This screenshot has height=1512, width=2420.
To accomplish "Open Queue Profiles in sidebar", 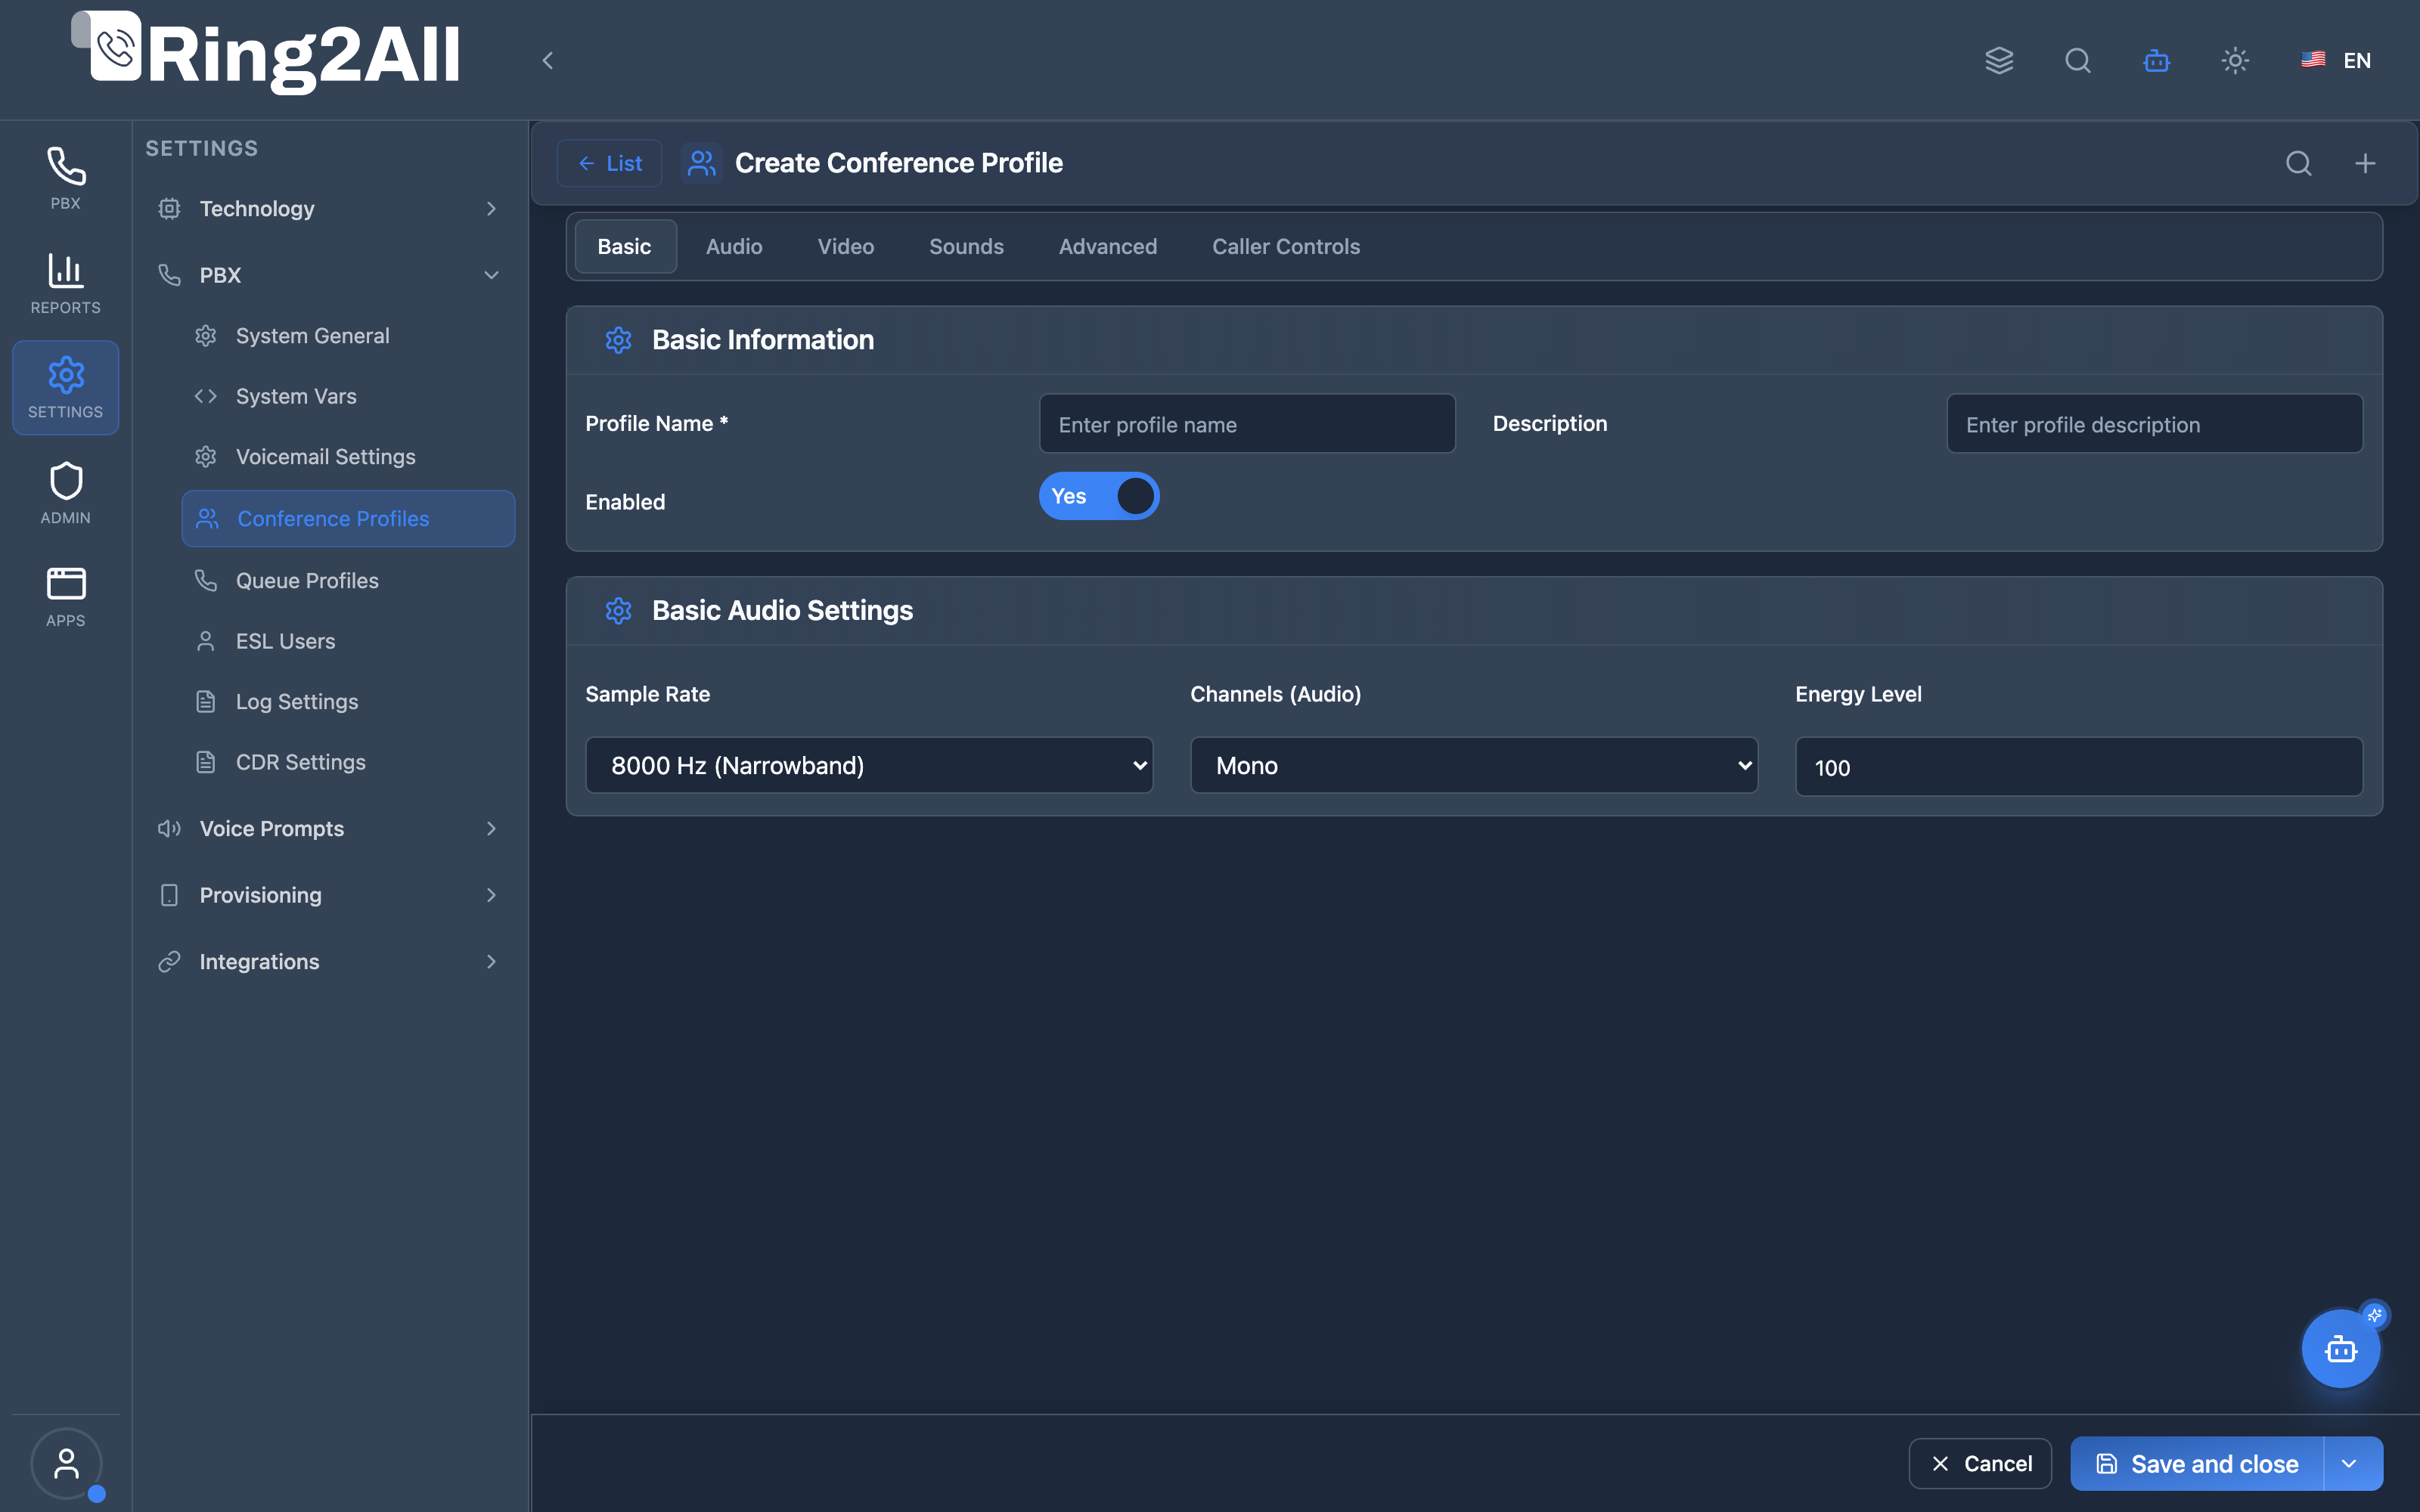I will point(348,580).
